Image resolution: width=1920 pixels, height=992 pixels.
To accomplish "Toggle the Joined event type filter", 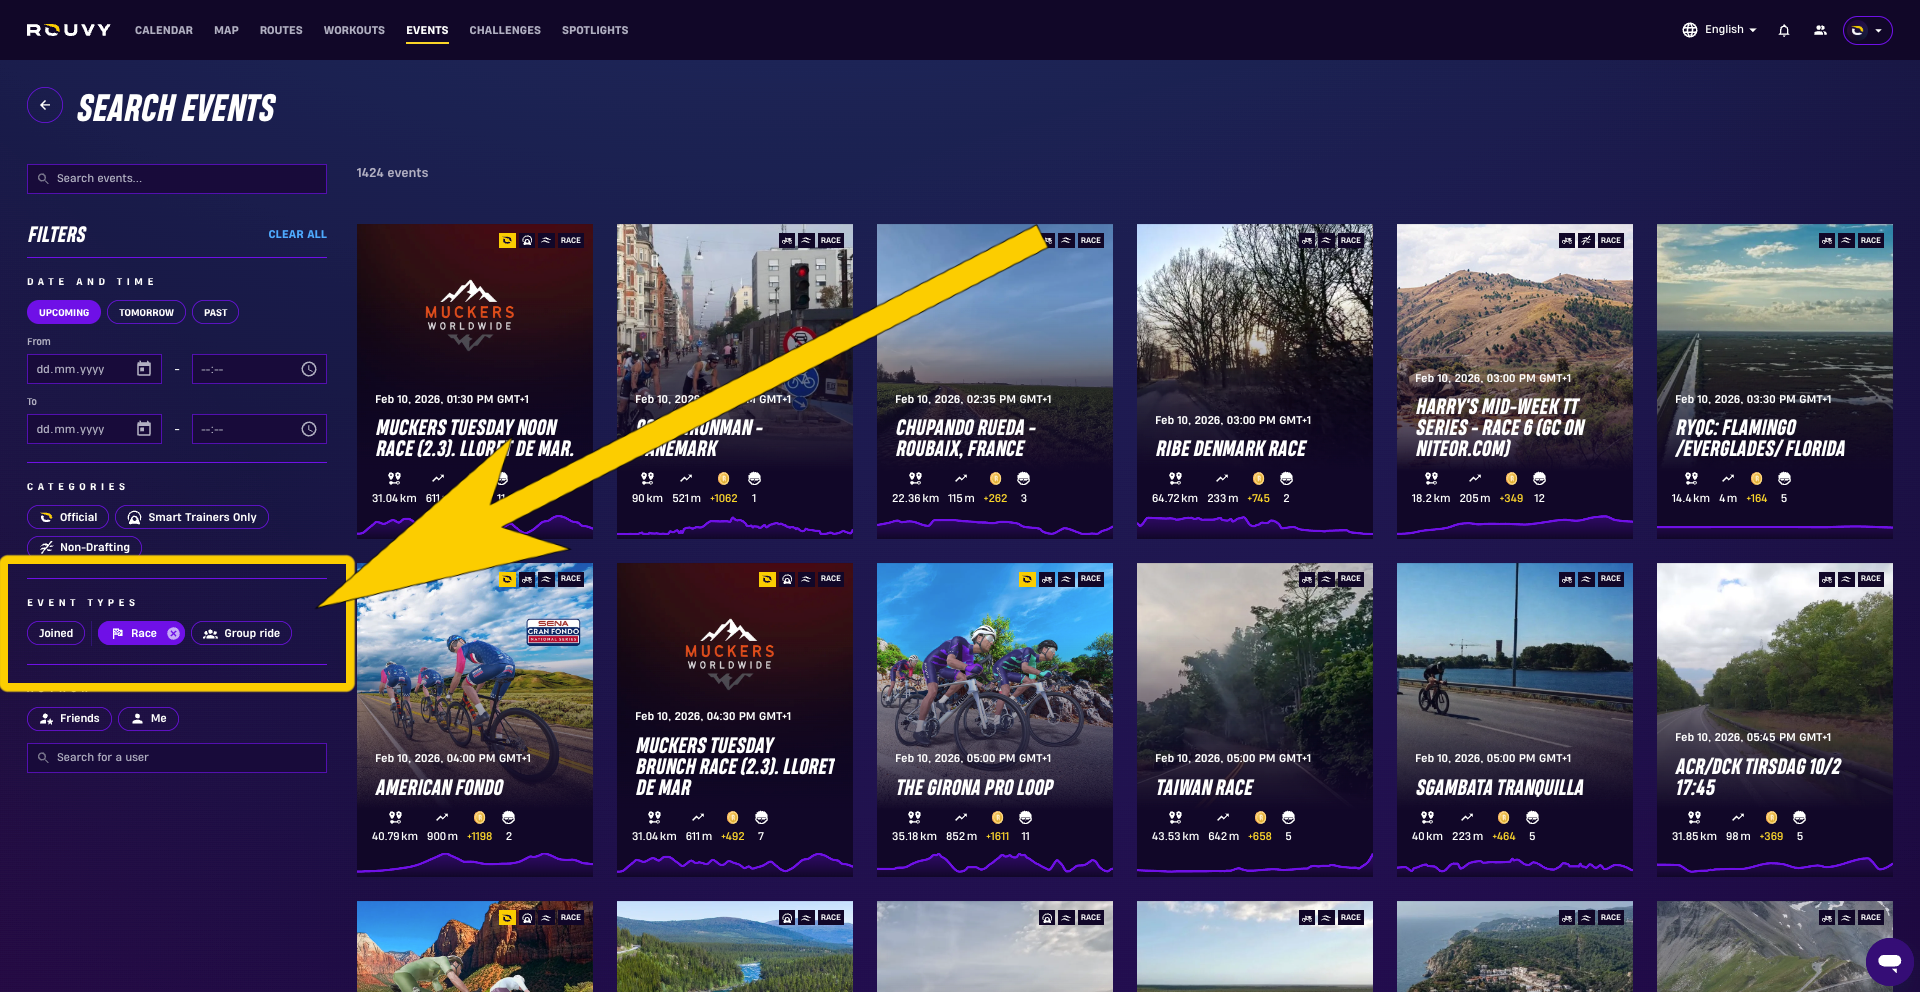I will click(x=56, y=633).
